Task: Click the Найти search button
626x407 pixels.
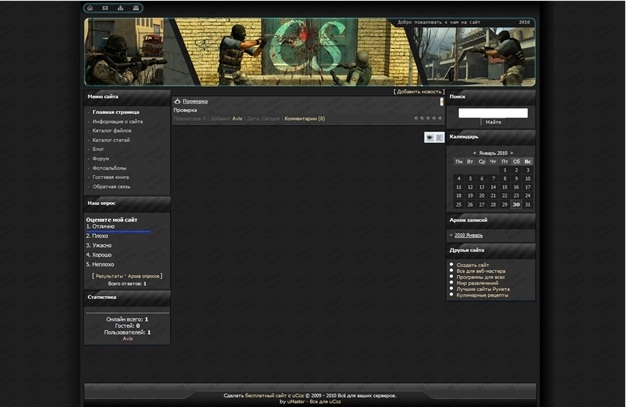Action: point(493,122)
